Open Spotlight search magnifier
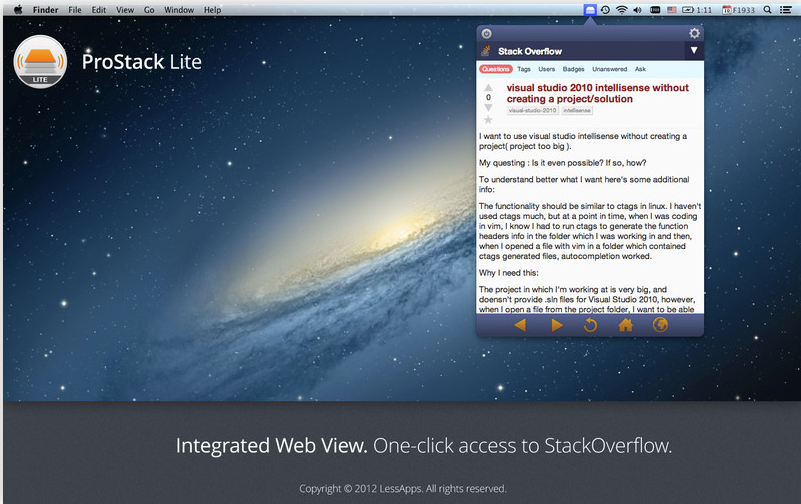The height and width of the screenshot is (504, 801). (x=767, y=10)
